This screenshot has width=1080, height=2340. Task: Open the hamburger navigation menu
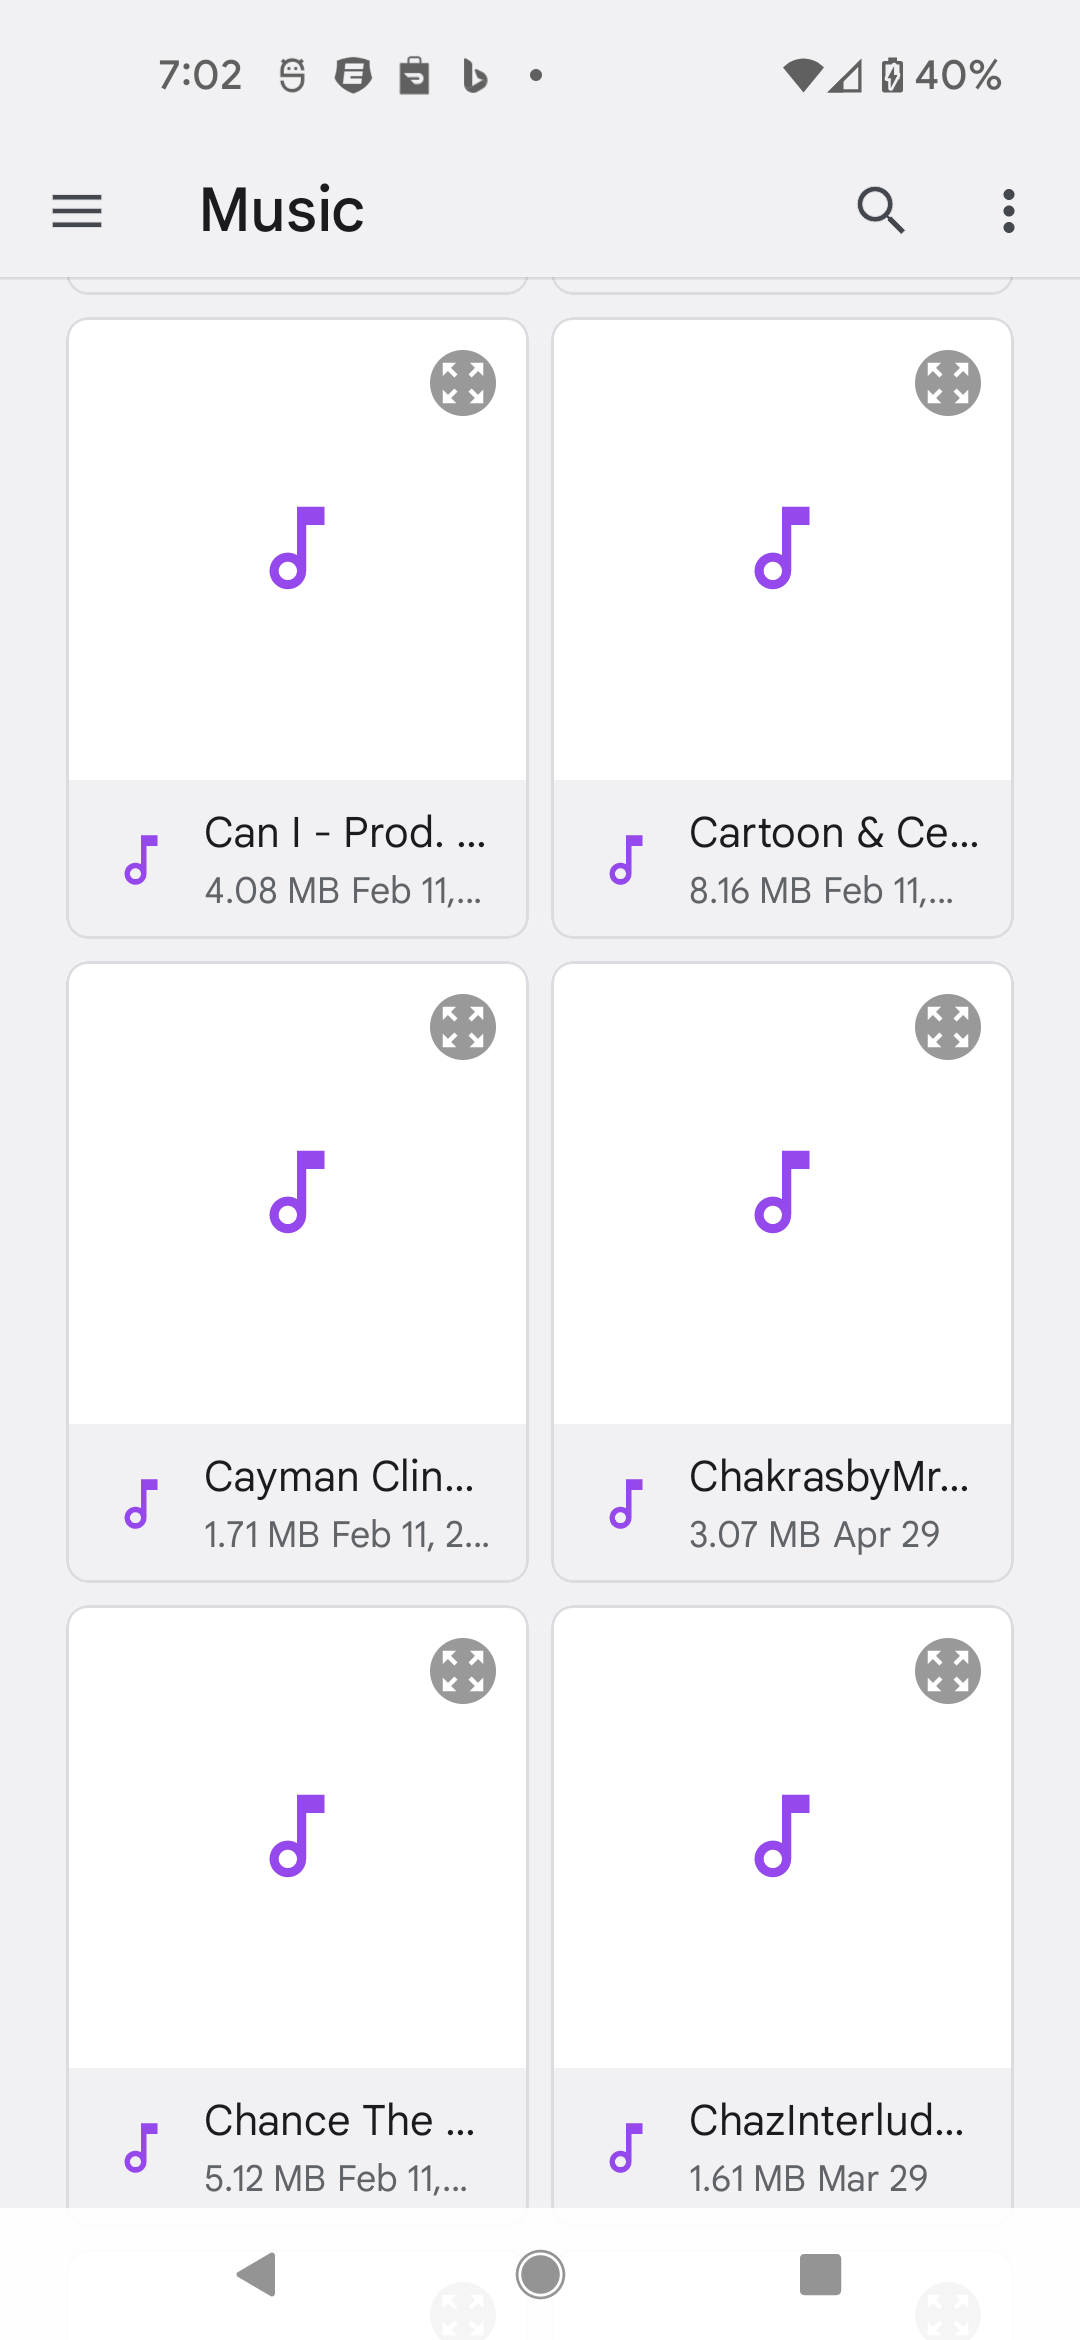coord(77,211)
